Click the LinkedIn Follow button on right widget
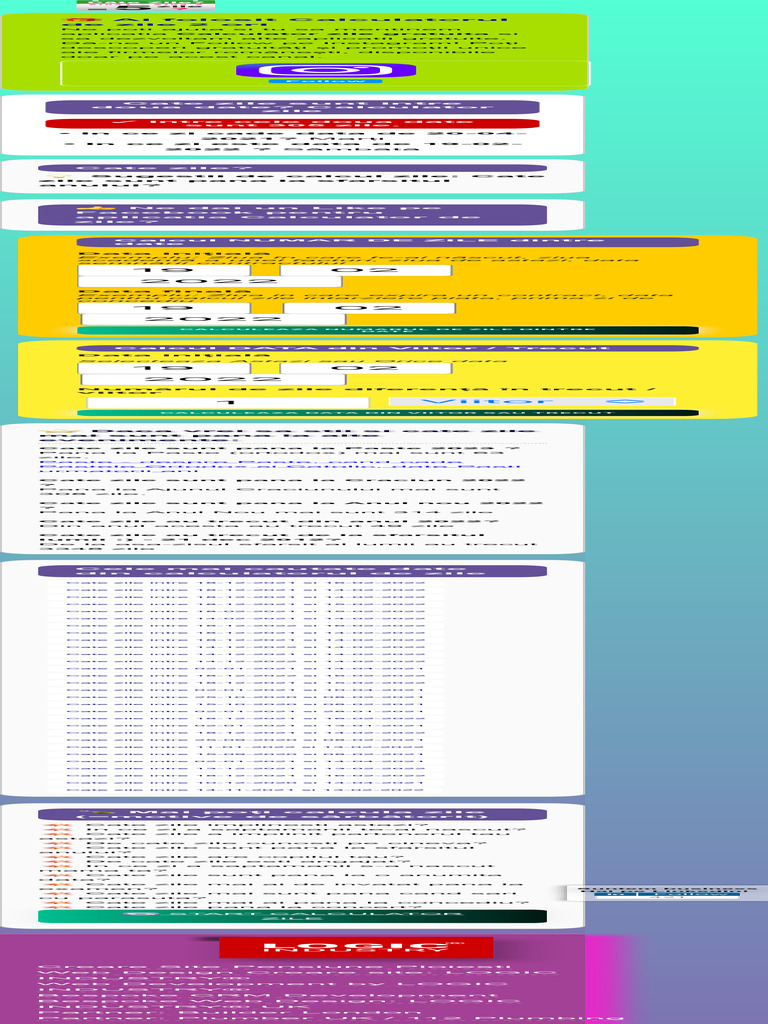Viewport: 768px width, 1024px height. point(688,894)
